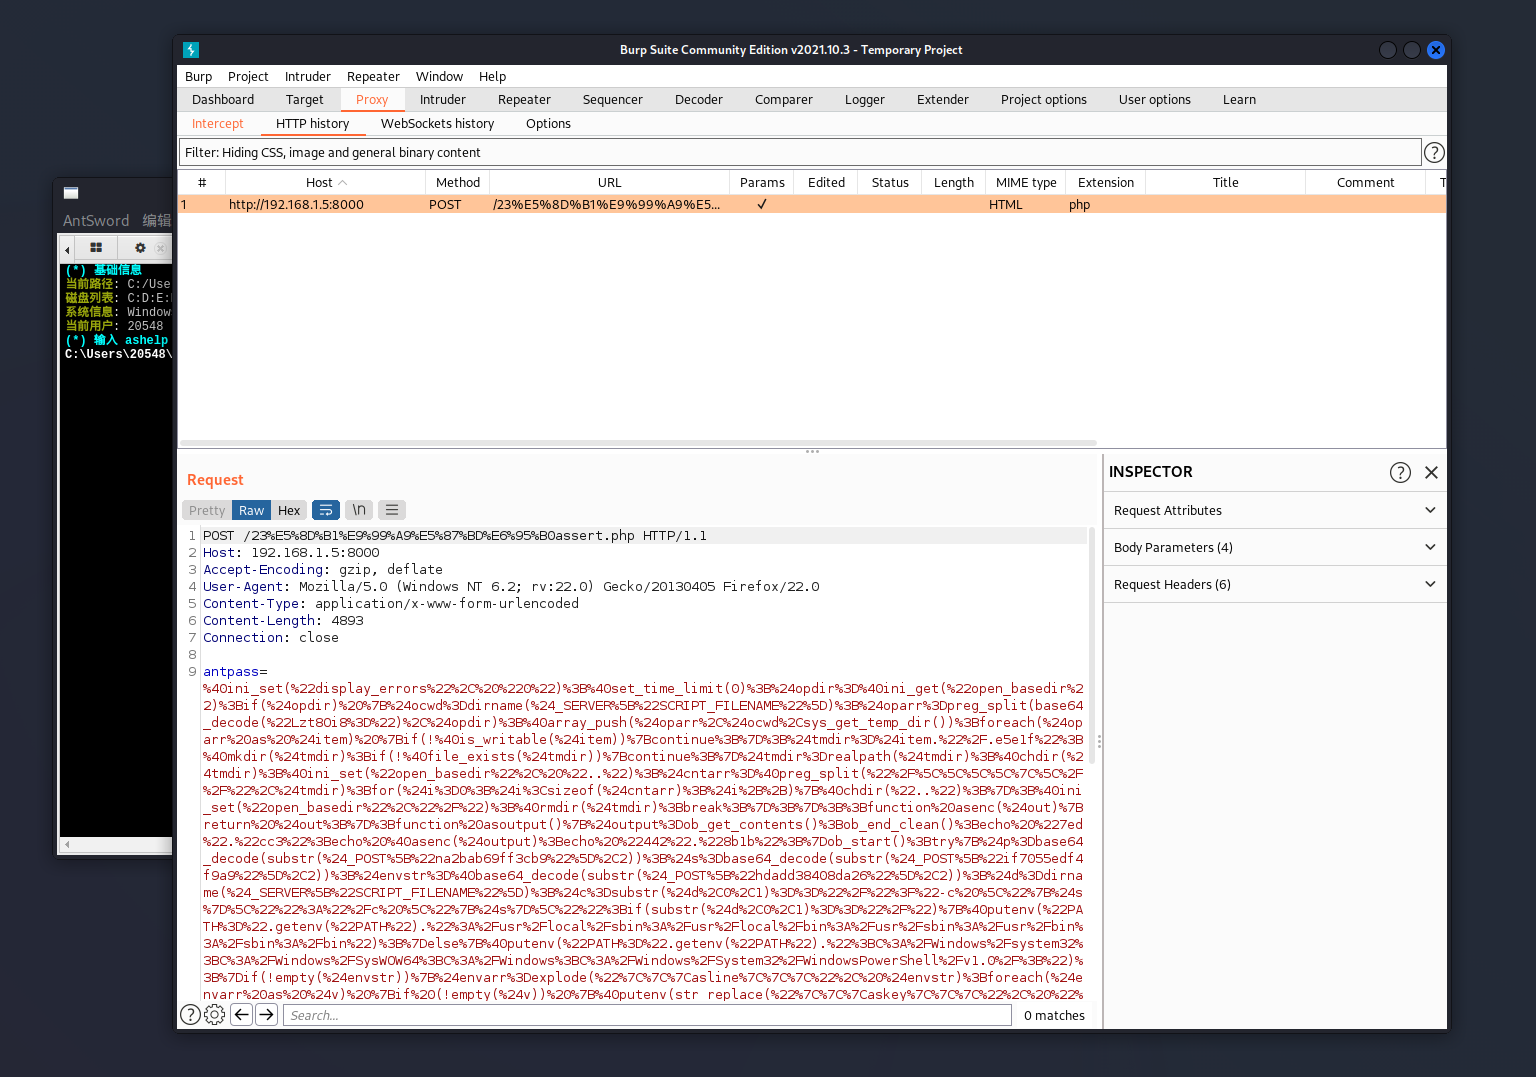Open the Project options tab
Viewport: 1536px width, 1077px height.
tap(1044, 99)
